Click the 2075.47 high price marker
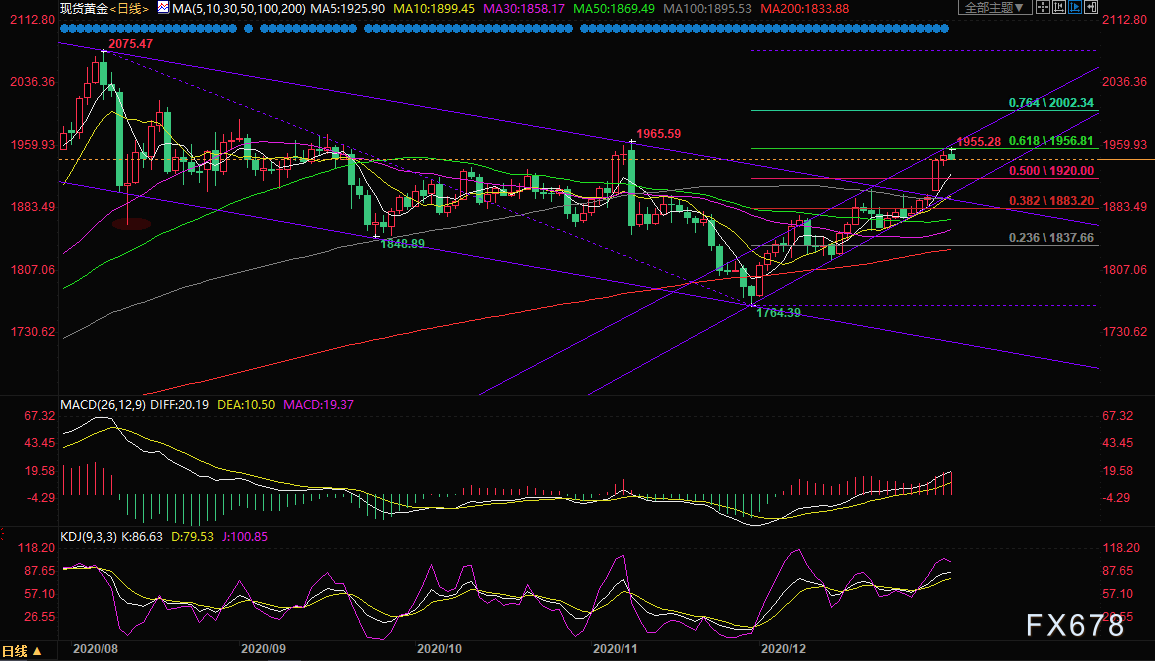This screenshot has width=1155, height=661. [132, 45]
